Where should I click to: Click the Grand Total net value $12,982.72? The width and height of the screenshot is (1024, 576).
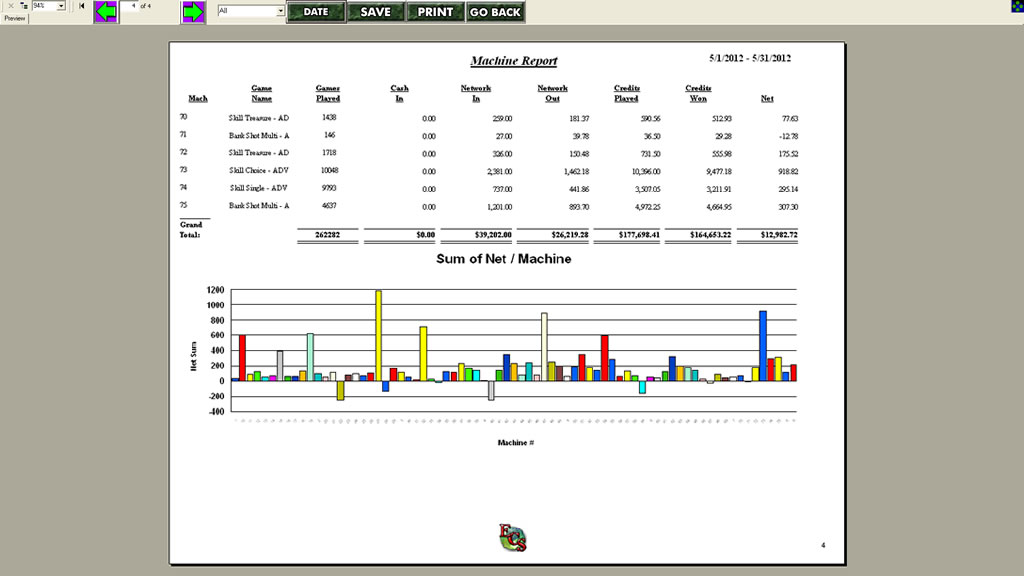pos(767,235)
